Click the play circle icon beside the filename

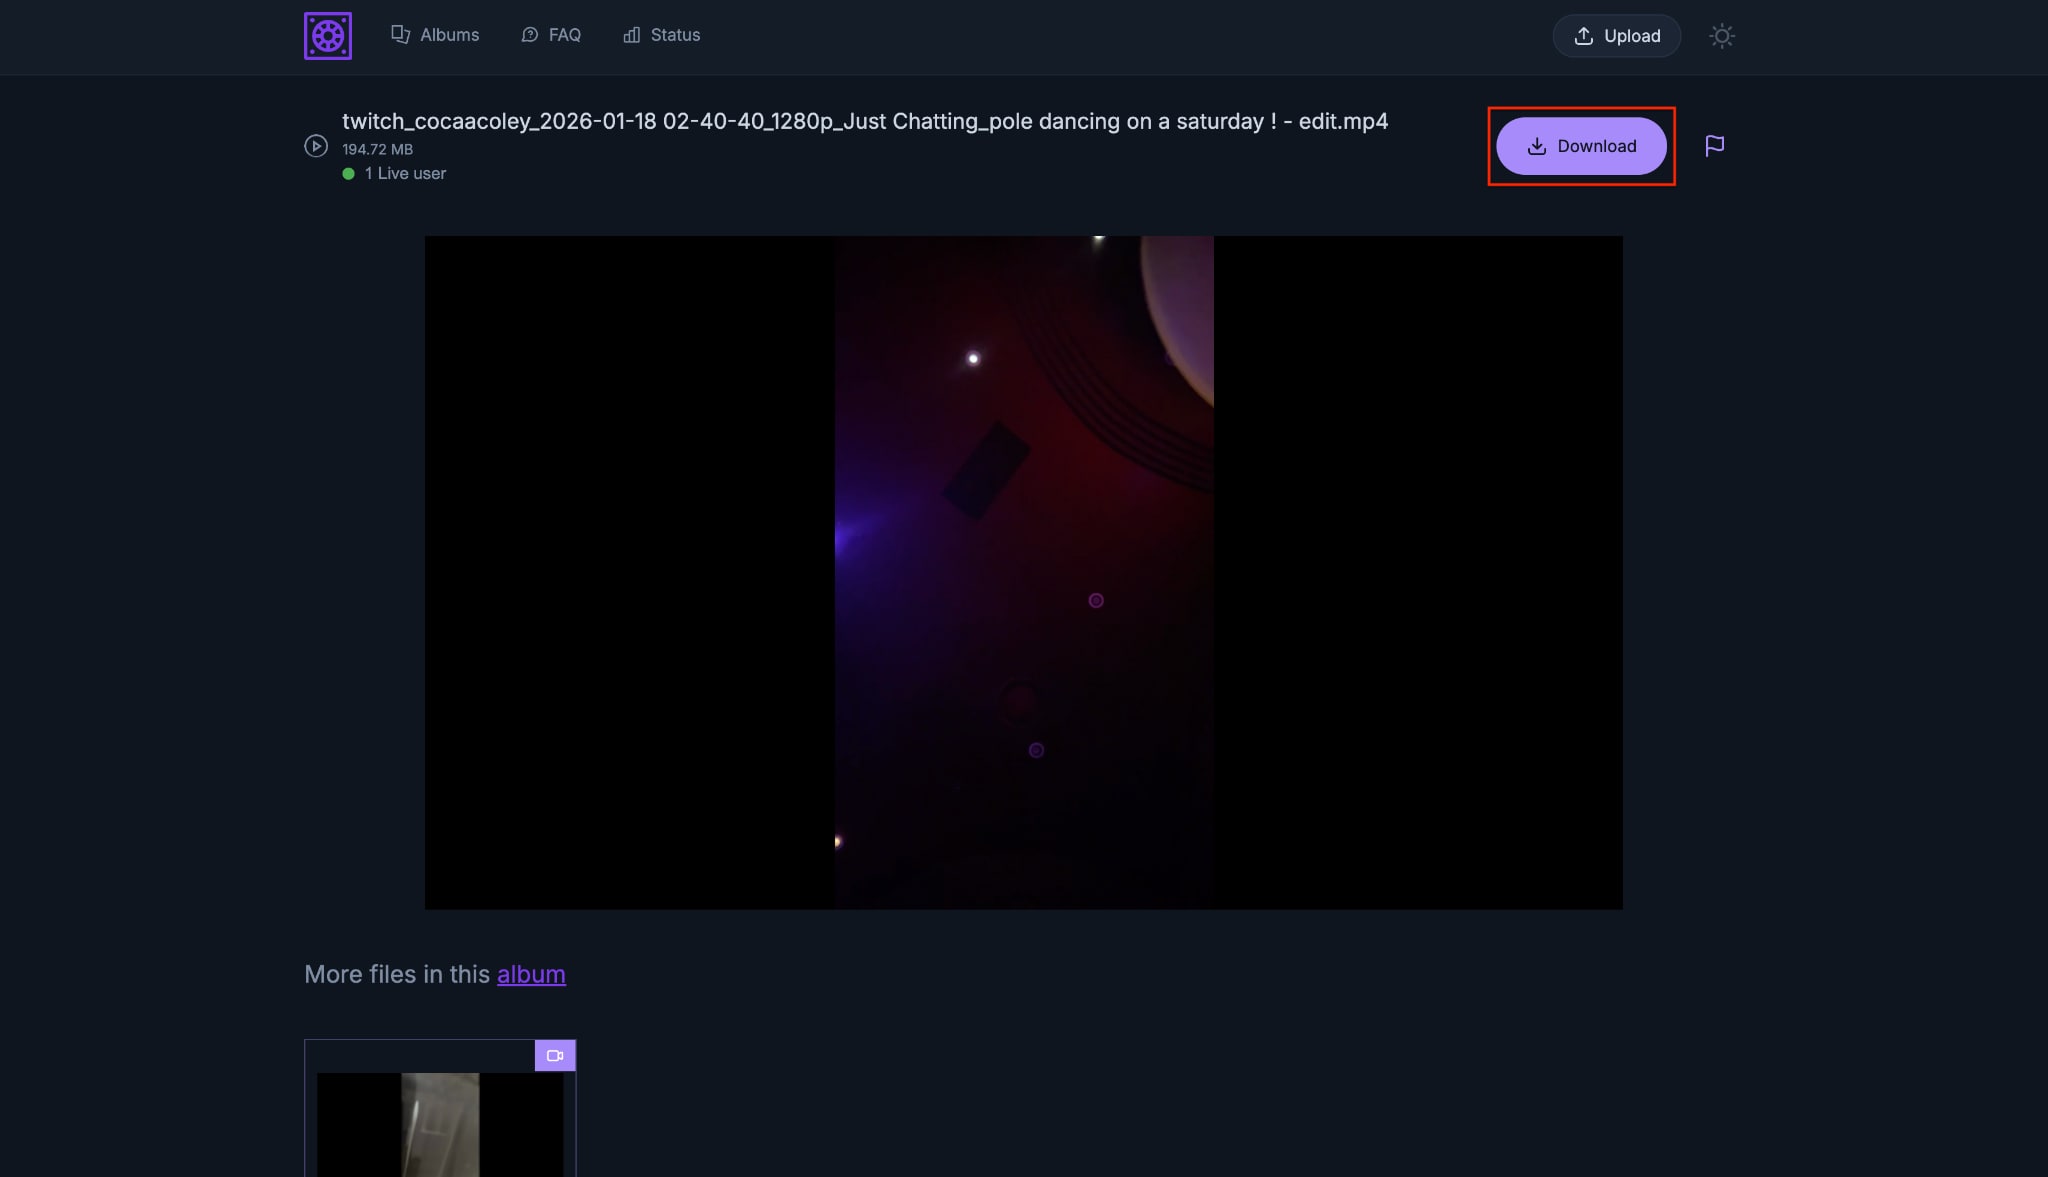316,146
